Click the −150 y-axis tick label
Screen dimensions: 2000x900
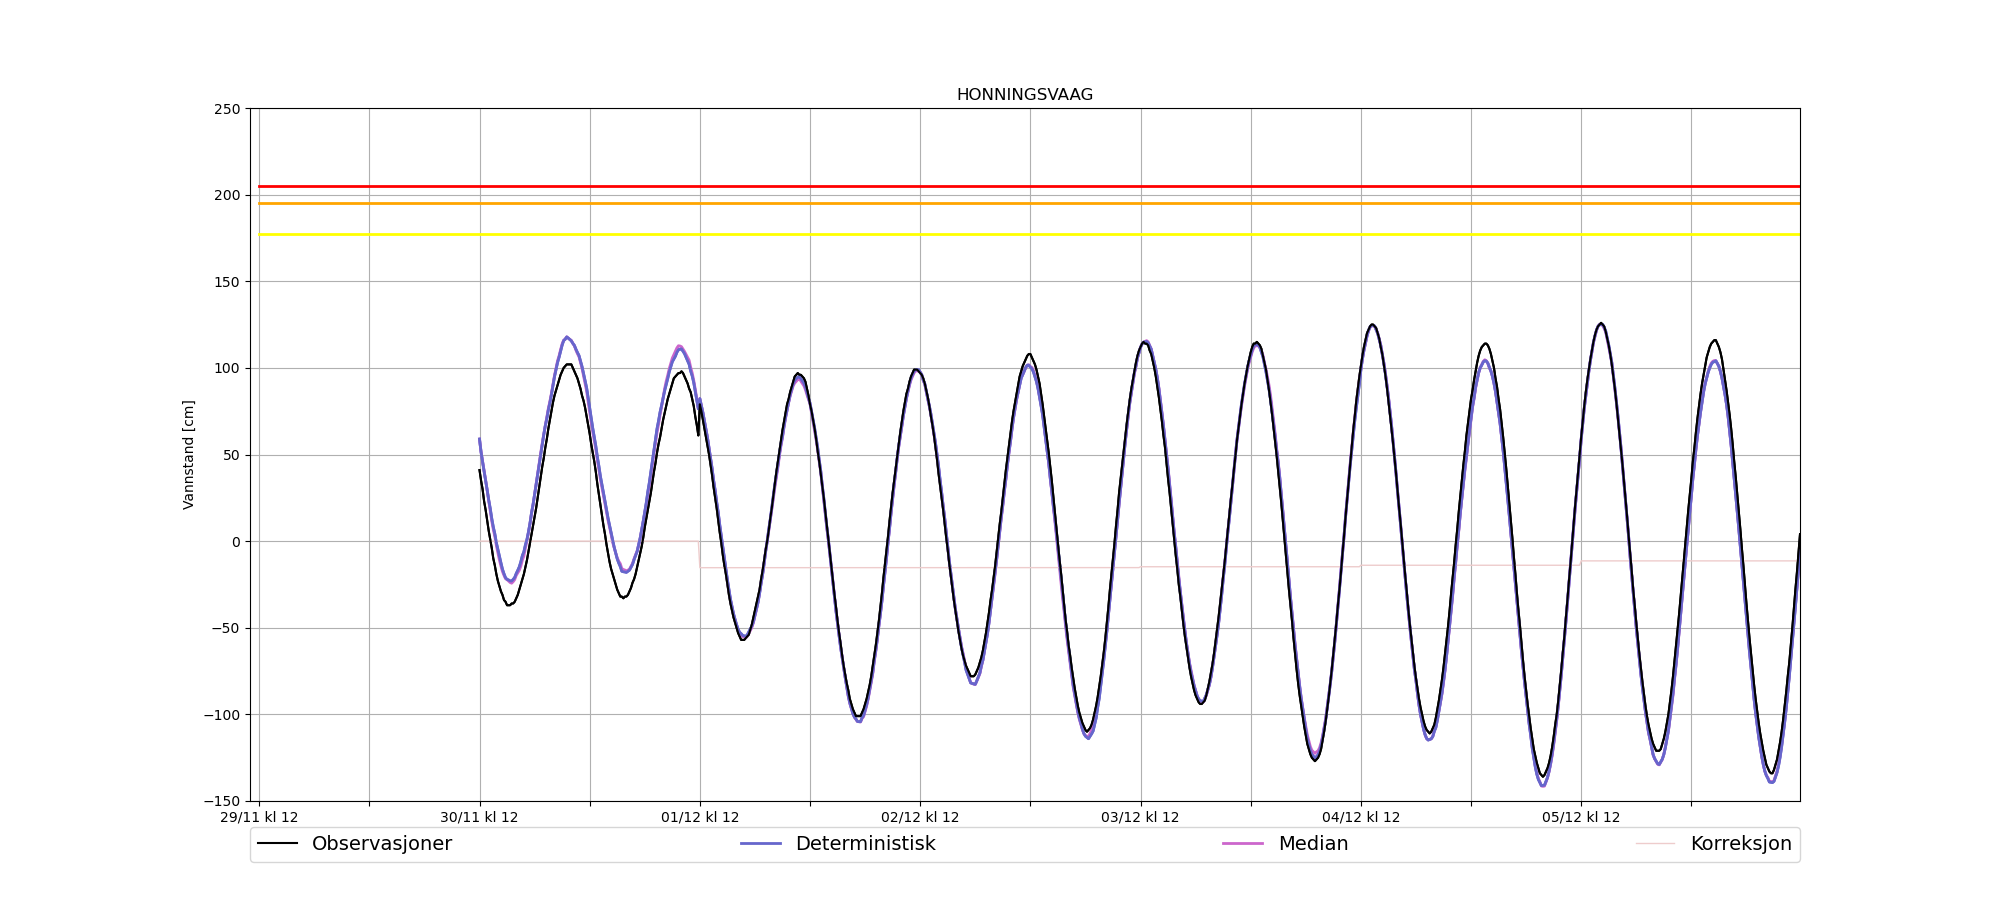click(x=222, y=801)
